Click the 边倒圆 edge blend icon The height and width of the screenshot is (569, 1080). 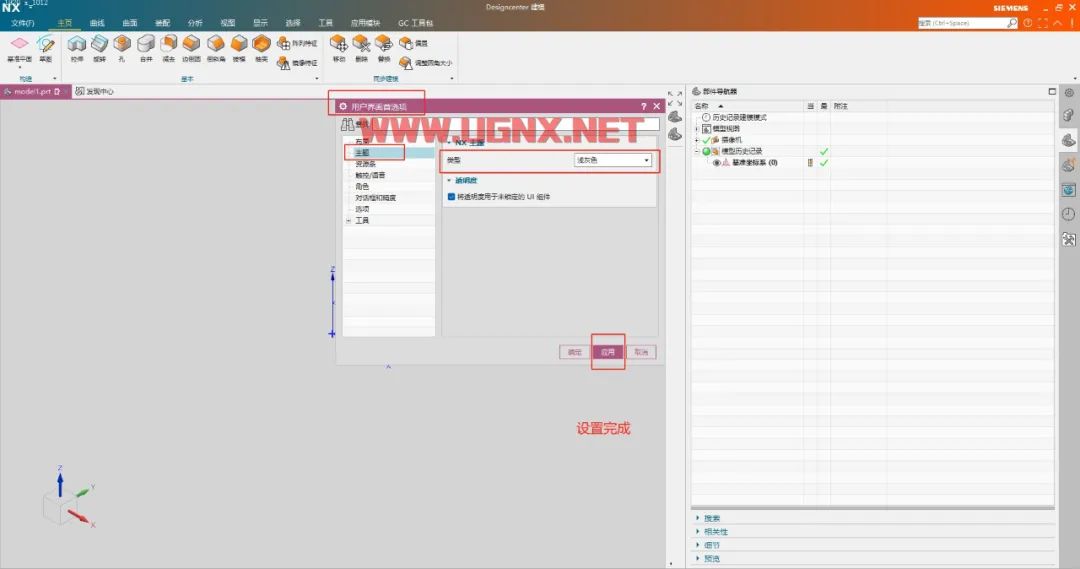click(x=191, y=44)
